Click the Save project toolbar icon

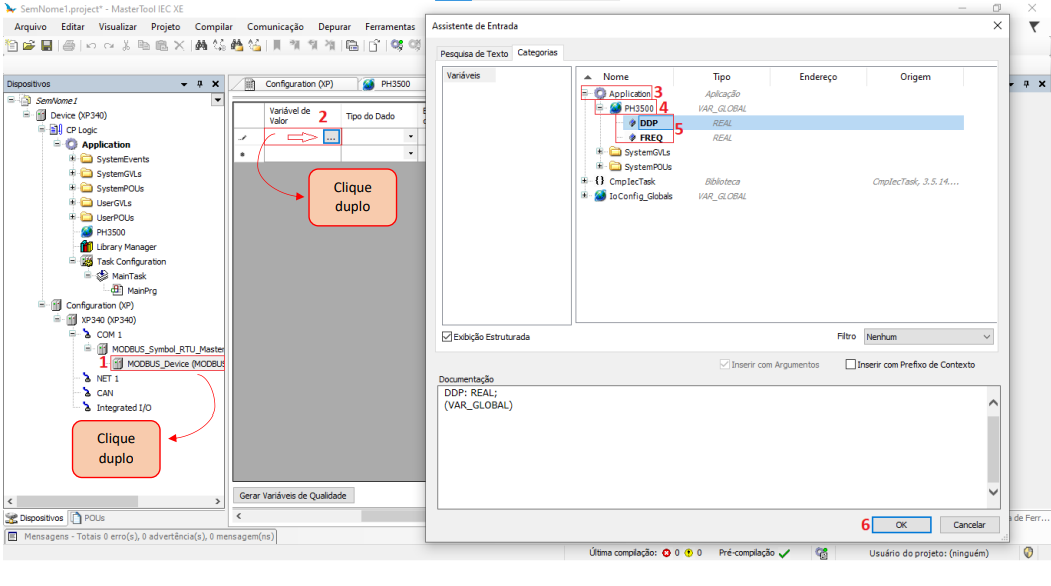[44, 45]
